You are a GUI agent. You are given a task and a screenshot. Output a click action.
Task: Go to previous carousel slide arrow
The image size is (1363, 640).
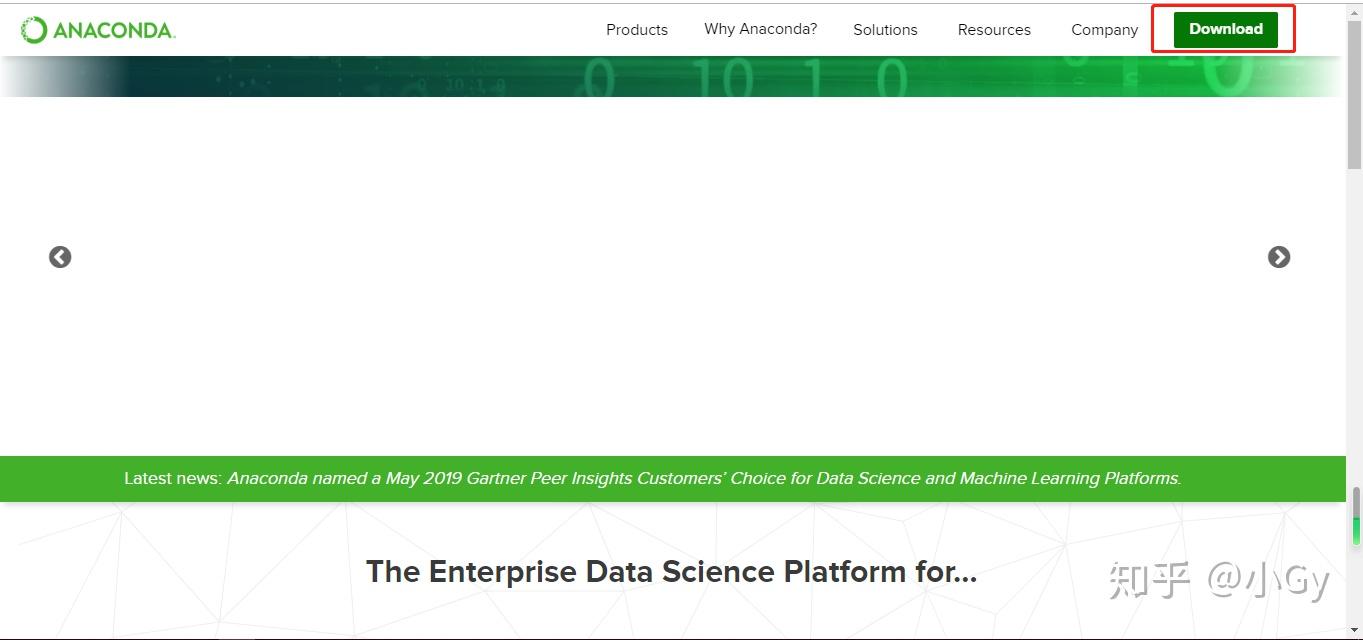pyautogui.click(x=60, y=257)
